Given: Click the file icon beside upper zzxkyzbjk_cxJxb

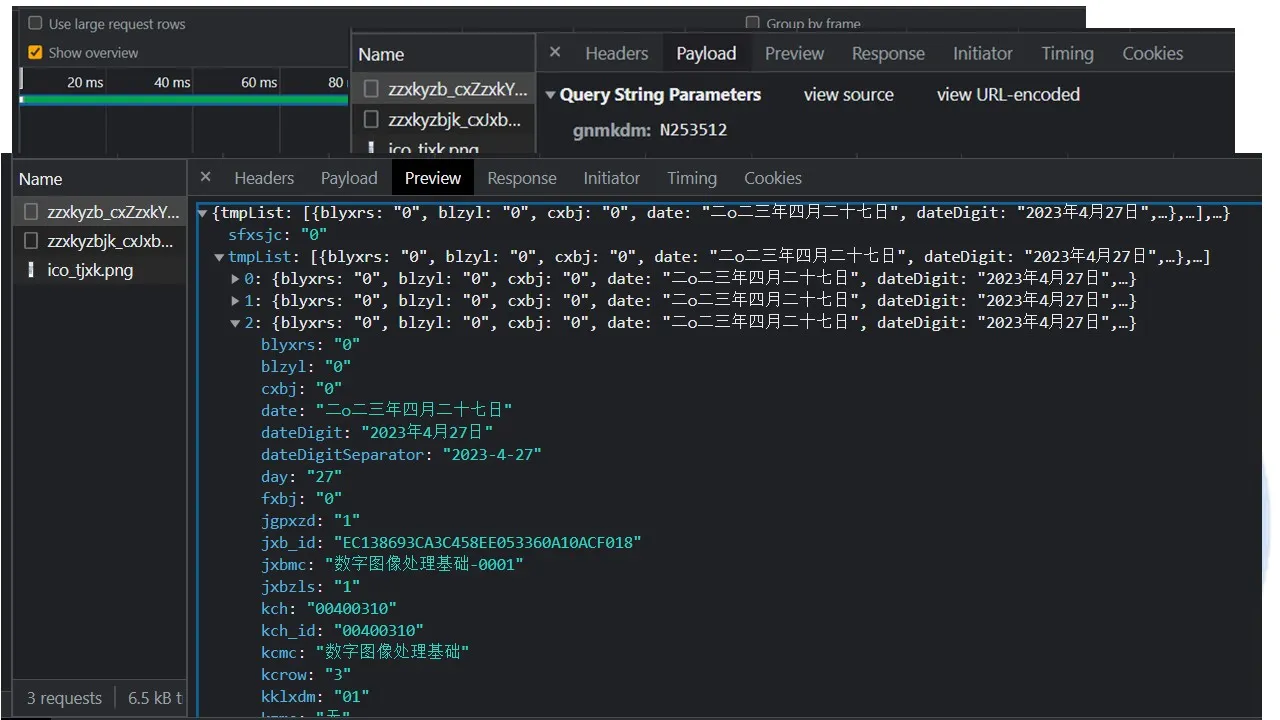Looking at the screenshot, I should (371, 120).
